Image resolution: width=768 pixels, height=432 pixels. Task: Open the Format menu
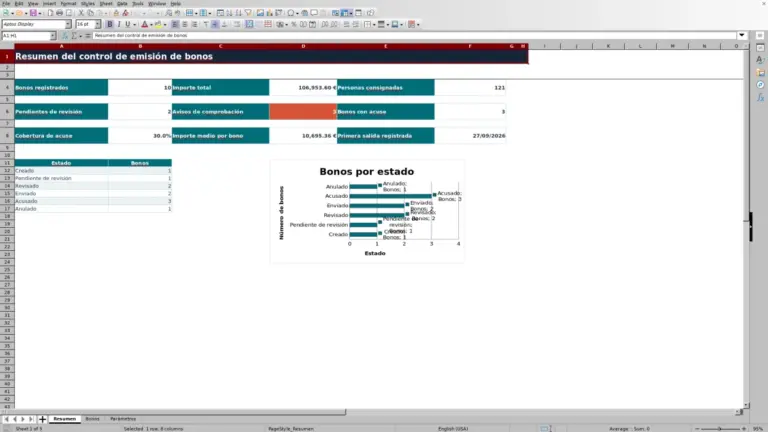point(68,3)
